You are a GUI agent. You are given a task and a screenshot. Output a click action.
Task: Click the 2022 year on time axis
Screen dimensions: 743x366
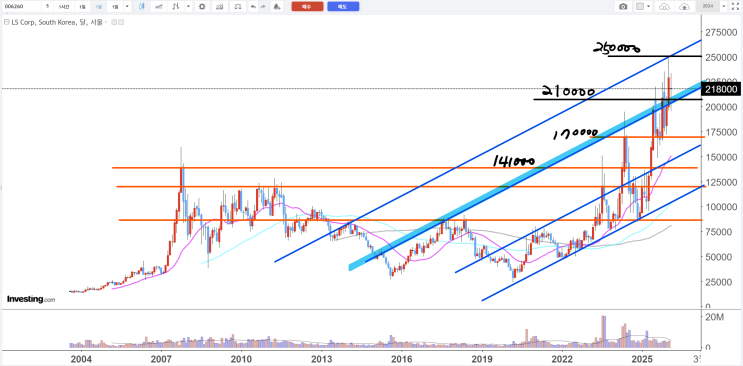click(x=562, y=358)
